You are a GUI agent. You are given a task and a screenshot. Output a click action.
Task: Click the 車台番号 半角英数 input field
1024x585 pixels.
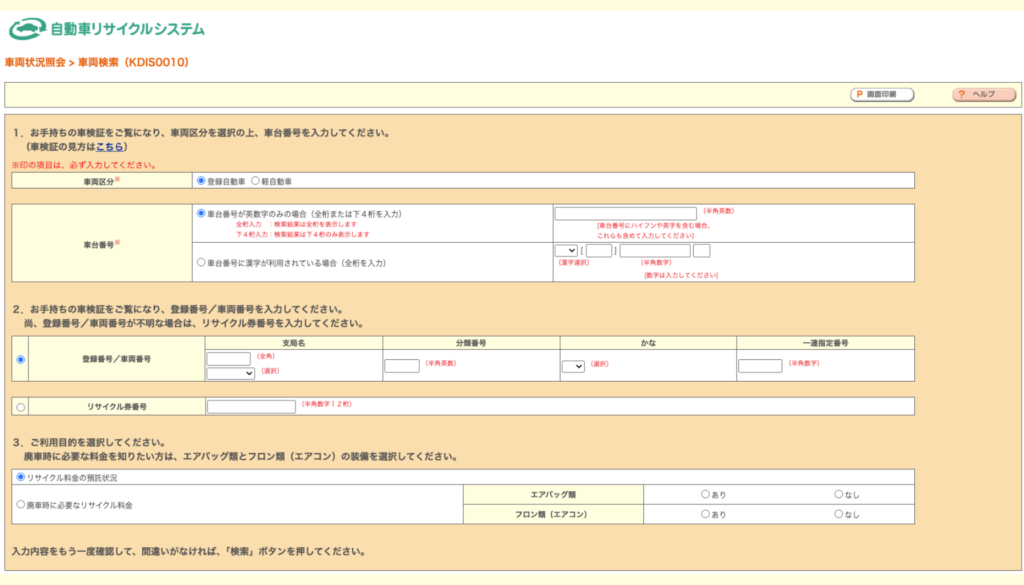[x=625, y=214]
